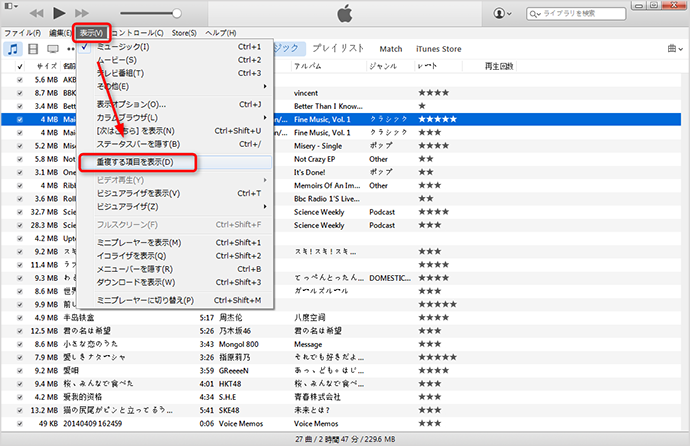This screenshot has width=690, height=446.
Task: Choose ステータスバーを隠す(B) menu entry
Action: coord(175,144)
